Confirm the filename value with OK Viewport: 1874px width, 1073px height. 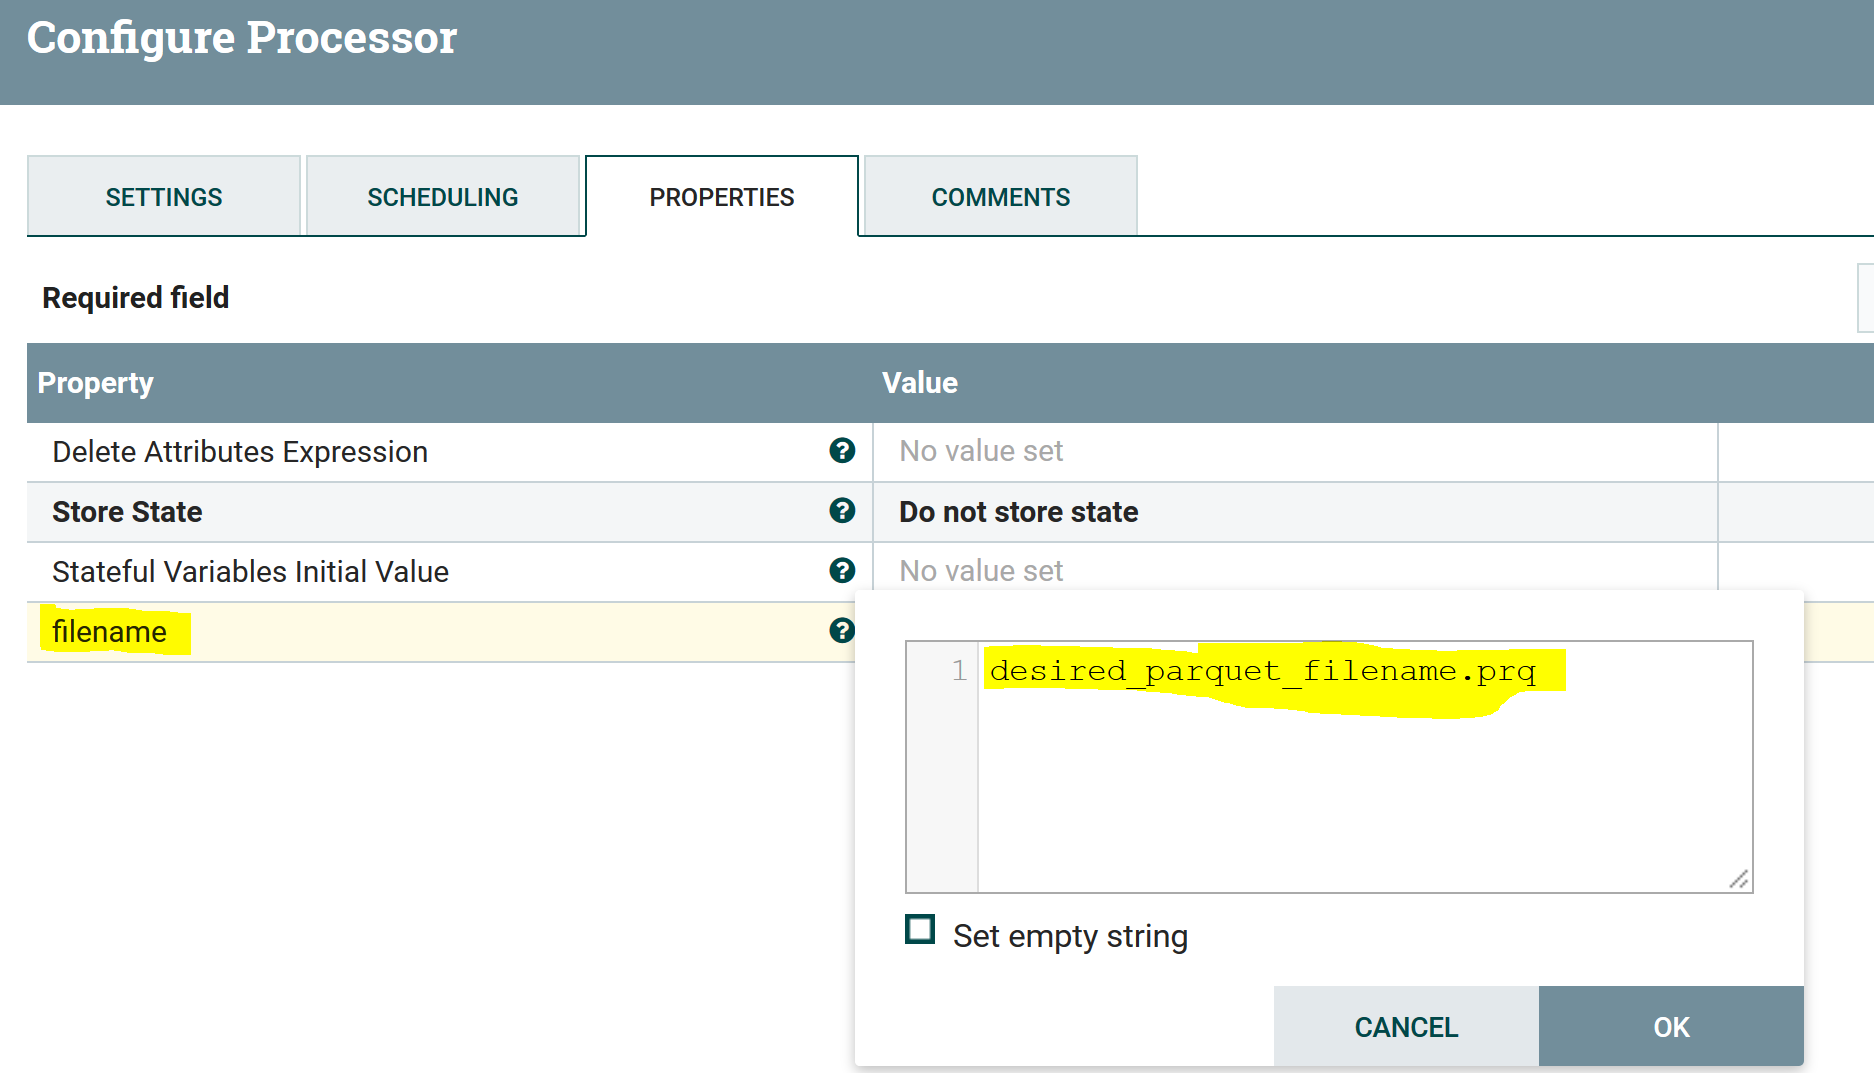tap(1669, 1026)
